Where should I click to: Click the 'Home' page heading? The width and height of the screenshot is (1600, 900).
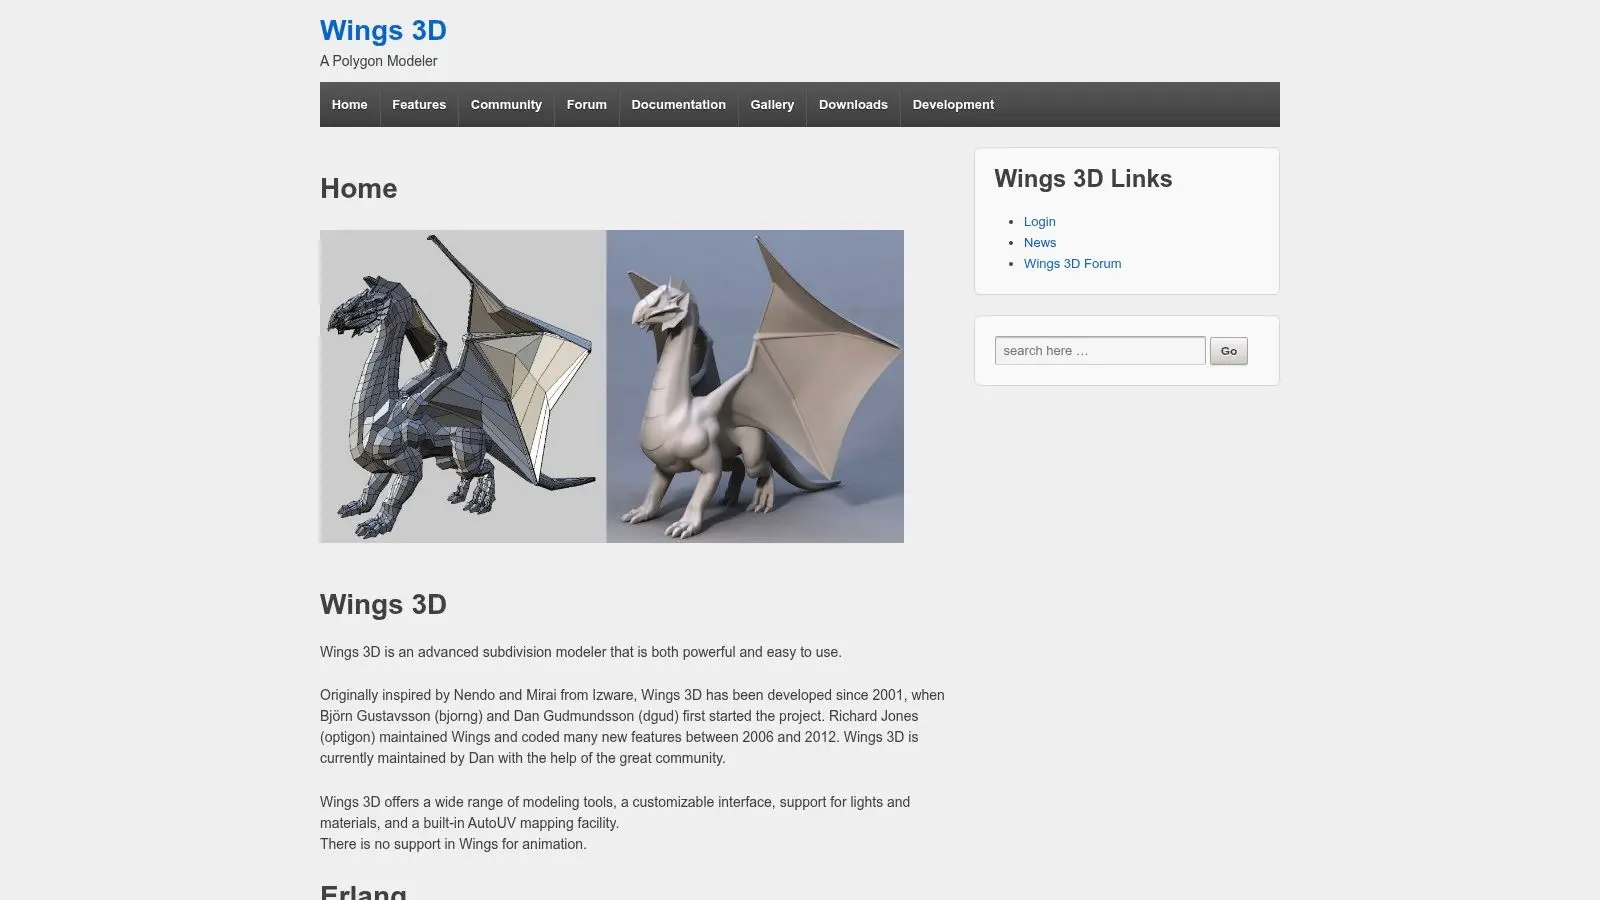358,188
